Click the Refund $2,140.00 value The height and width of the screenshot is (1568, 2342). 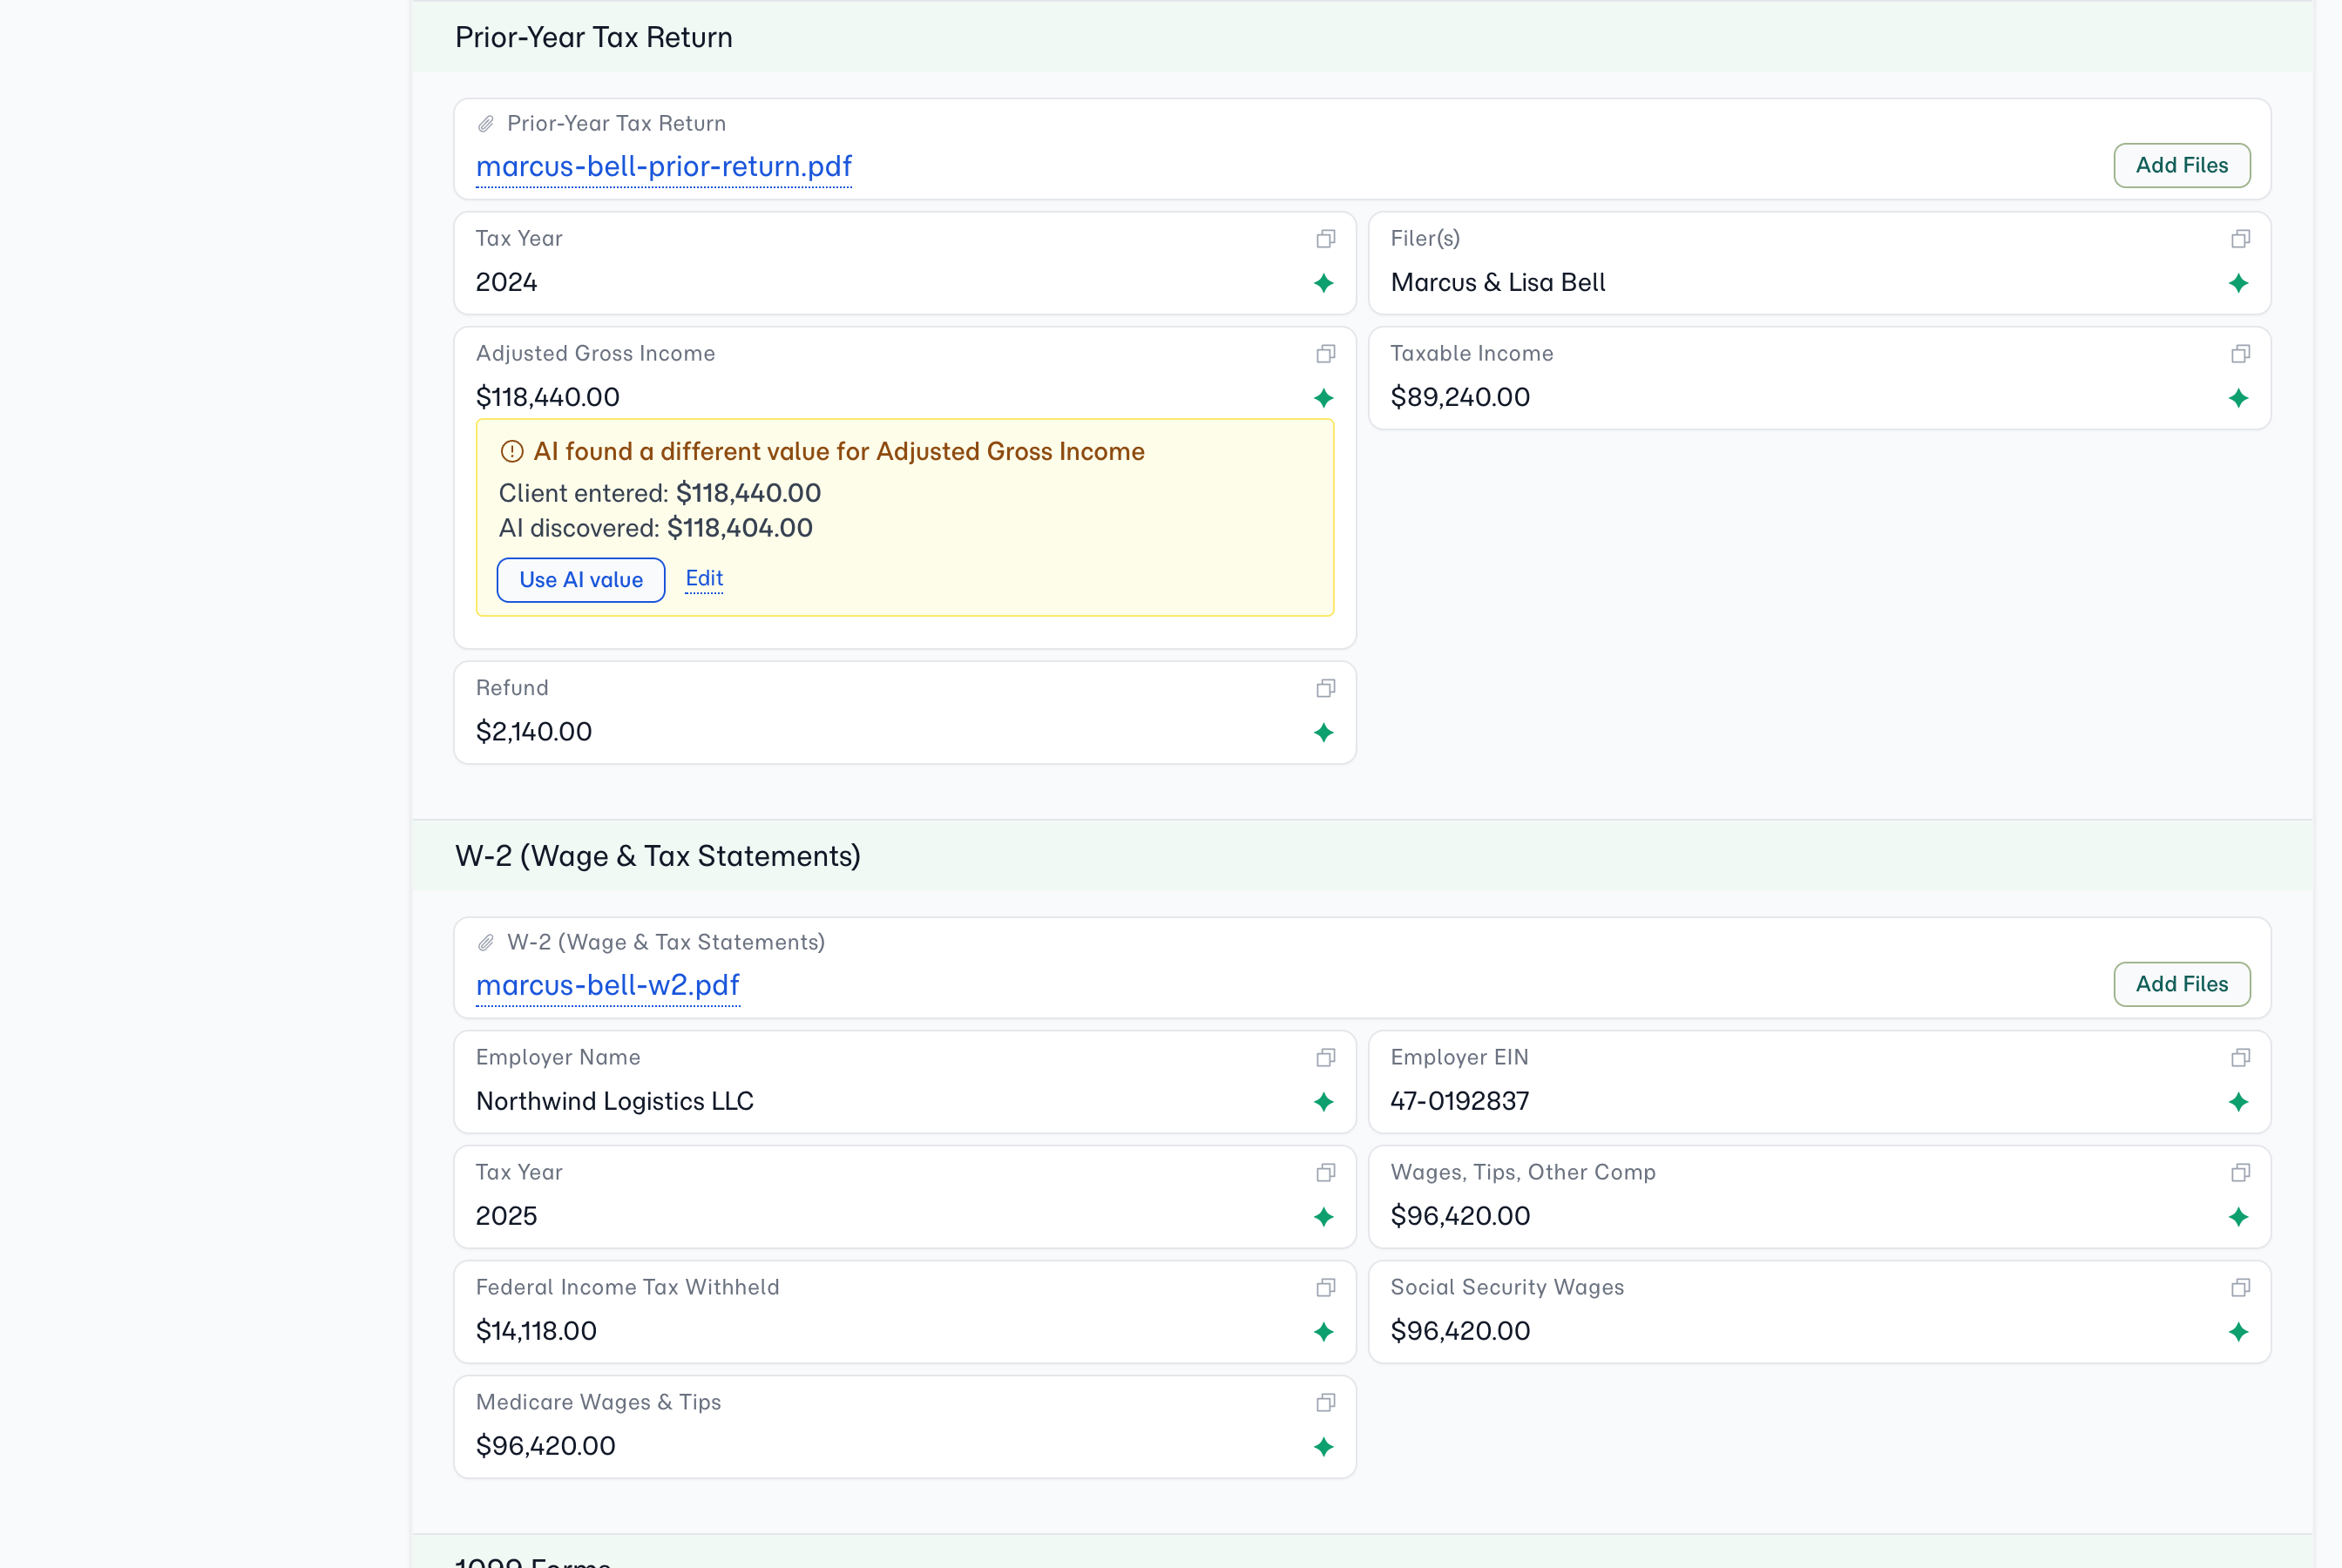coord(534,732)
